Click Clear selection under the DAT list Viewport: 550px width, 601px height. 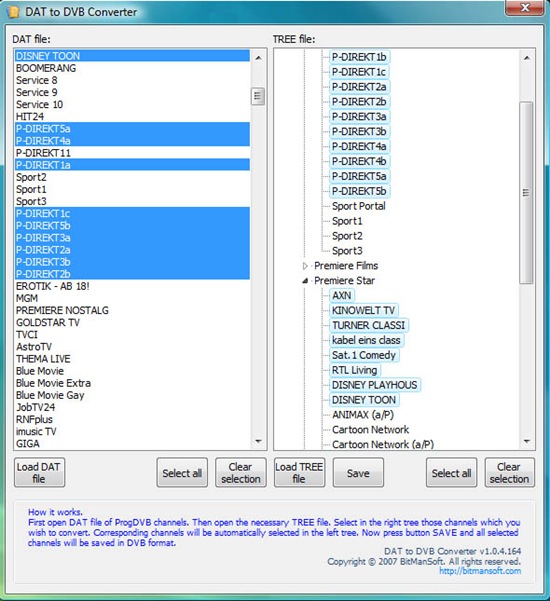coord(241,473)
